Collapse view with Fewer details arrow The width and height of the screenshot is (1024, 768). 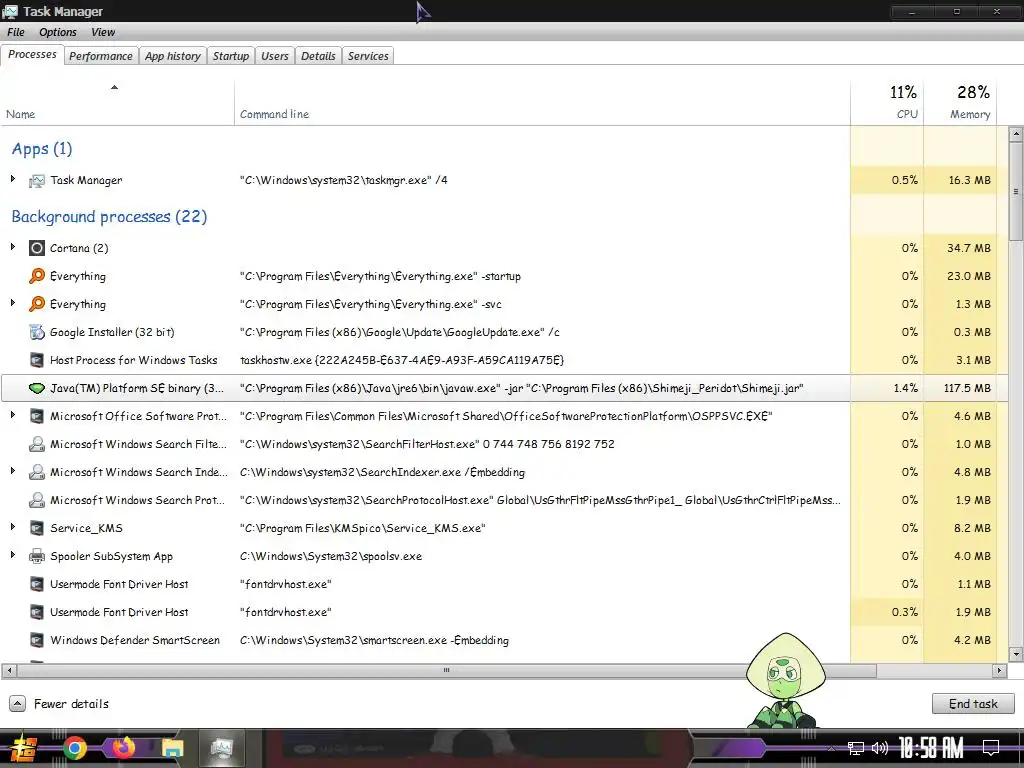[x=18, y=703]
